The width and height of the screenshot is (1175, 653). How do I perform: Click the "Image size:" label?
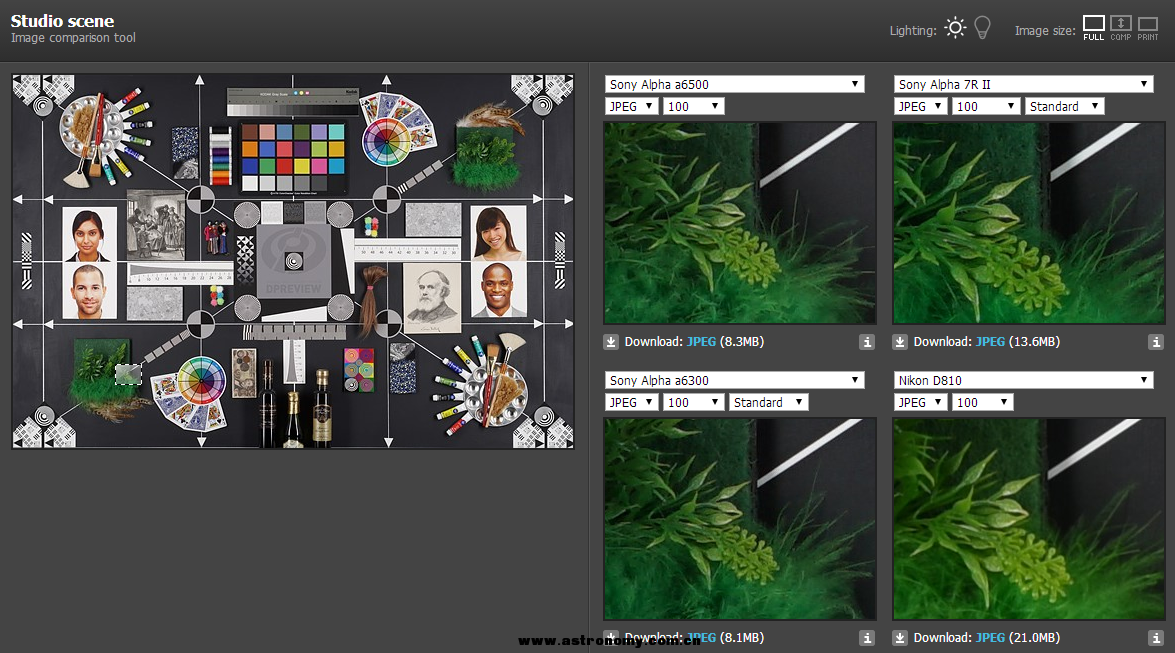(1045, 31)
